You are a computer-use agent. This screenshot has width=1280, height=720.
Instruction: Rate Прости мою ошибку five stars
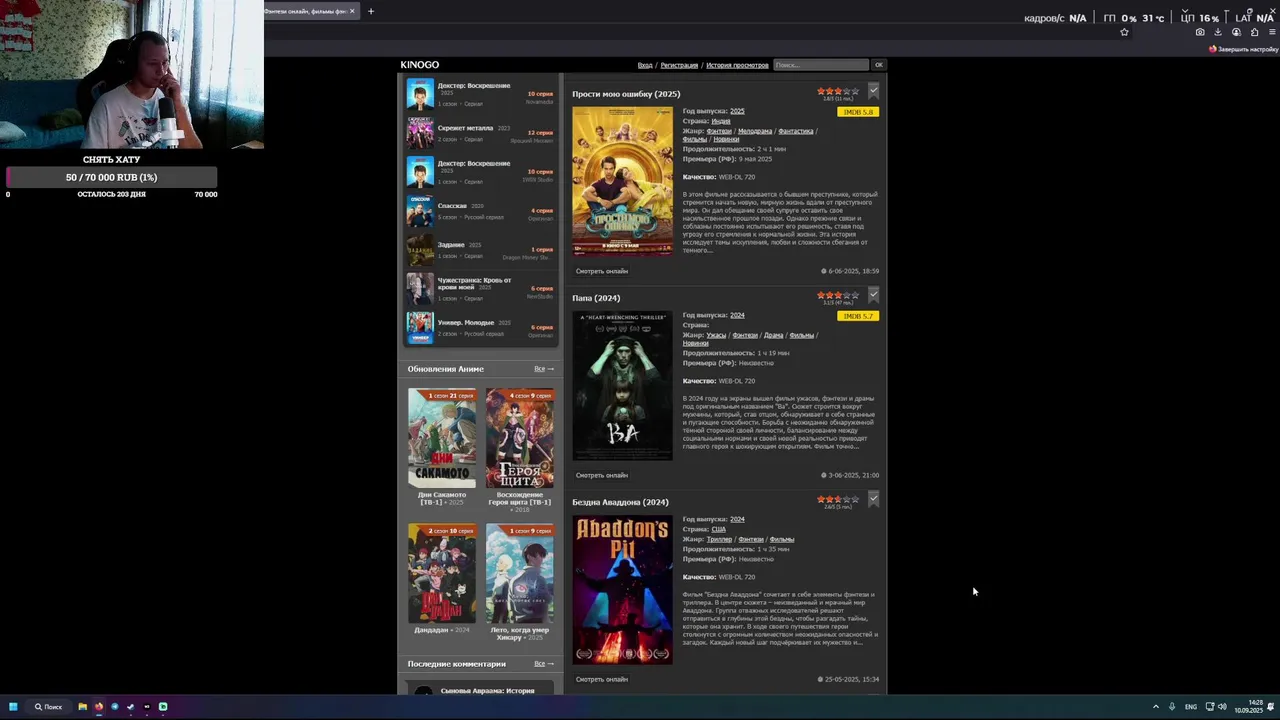click(x=855, y=91)
